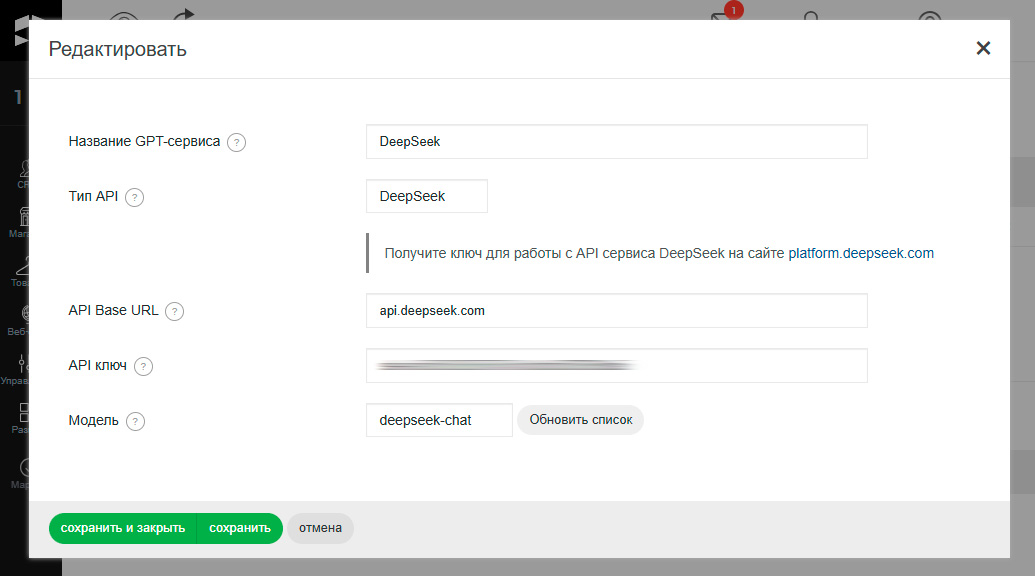The width and height of the screenshot is (1035, 576).
Task: Click help icon next to Название GPT-сервиса
Action: point(236,142)
